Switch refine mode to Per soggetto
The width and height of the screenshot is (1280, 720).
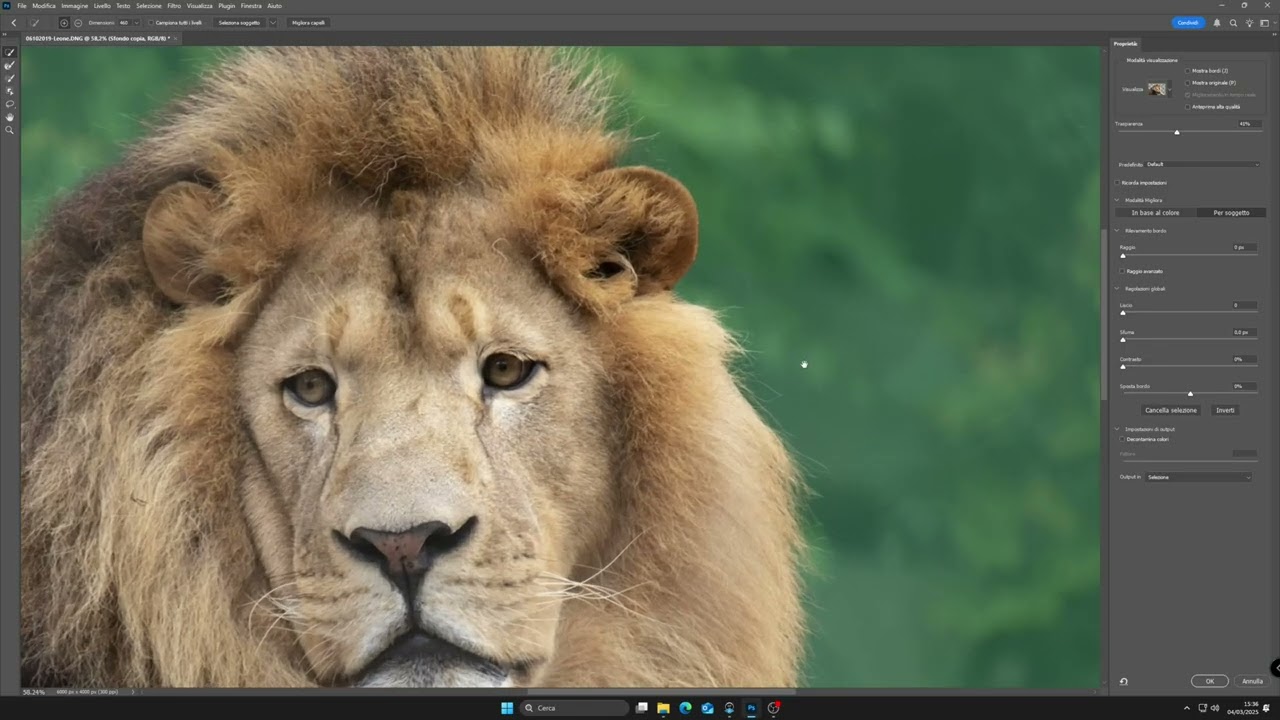pyautogui.click(x=1231, y=213)
